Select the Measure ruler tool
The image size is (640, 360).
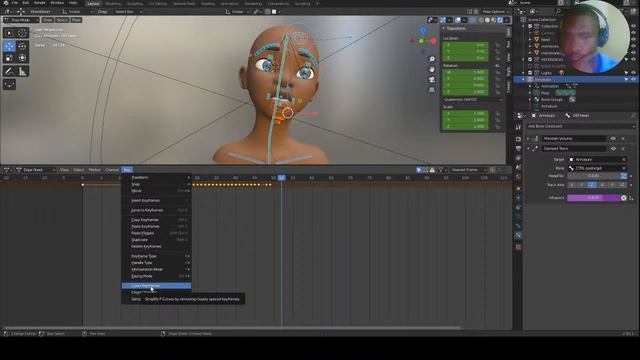click(22, 71)
